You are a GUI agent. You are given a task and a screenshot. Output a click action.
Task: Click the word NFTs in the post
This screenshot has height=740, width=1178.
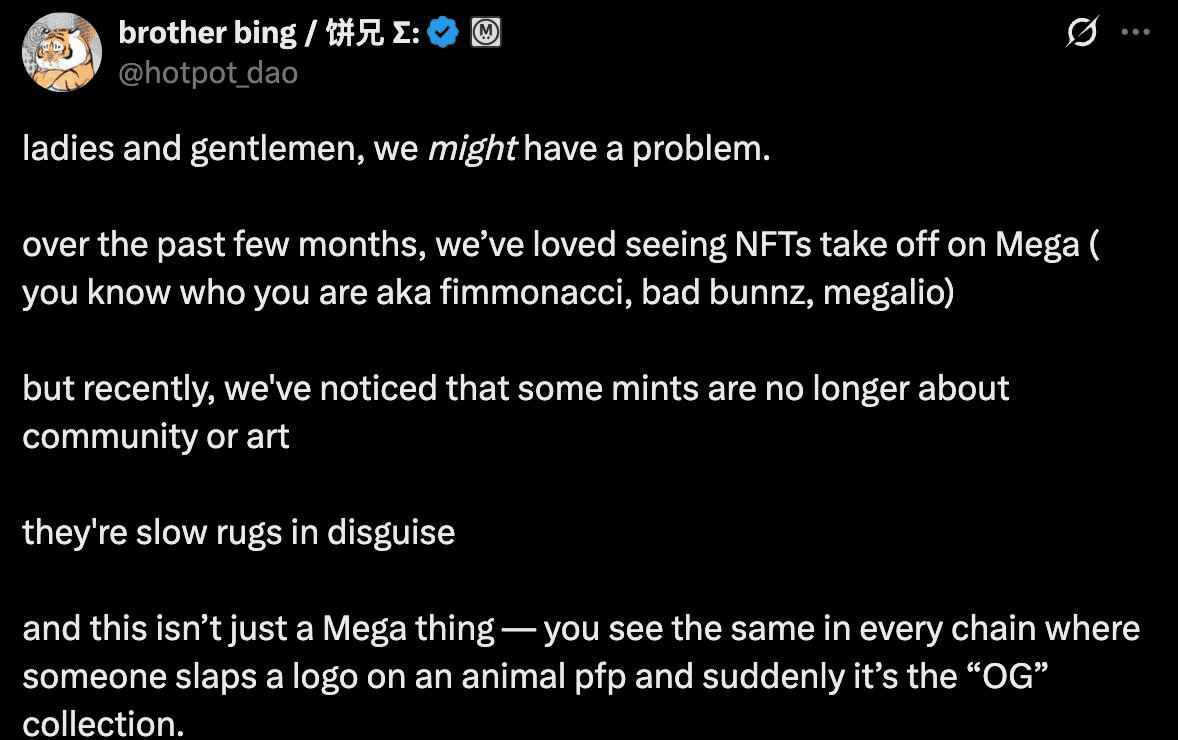click(x=773, y=244)
